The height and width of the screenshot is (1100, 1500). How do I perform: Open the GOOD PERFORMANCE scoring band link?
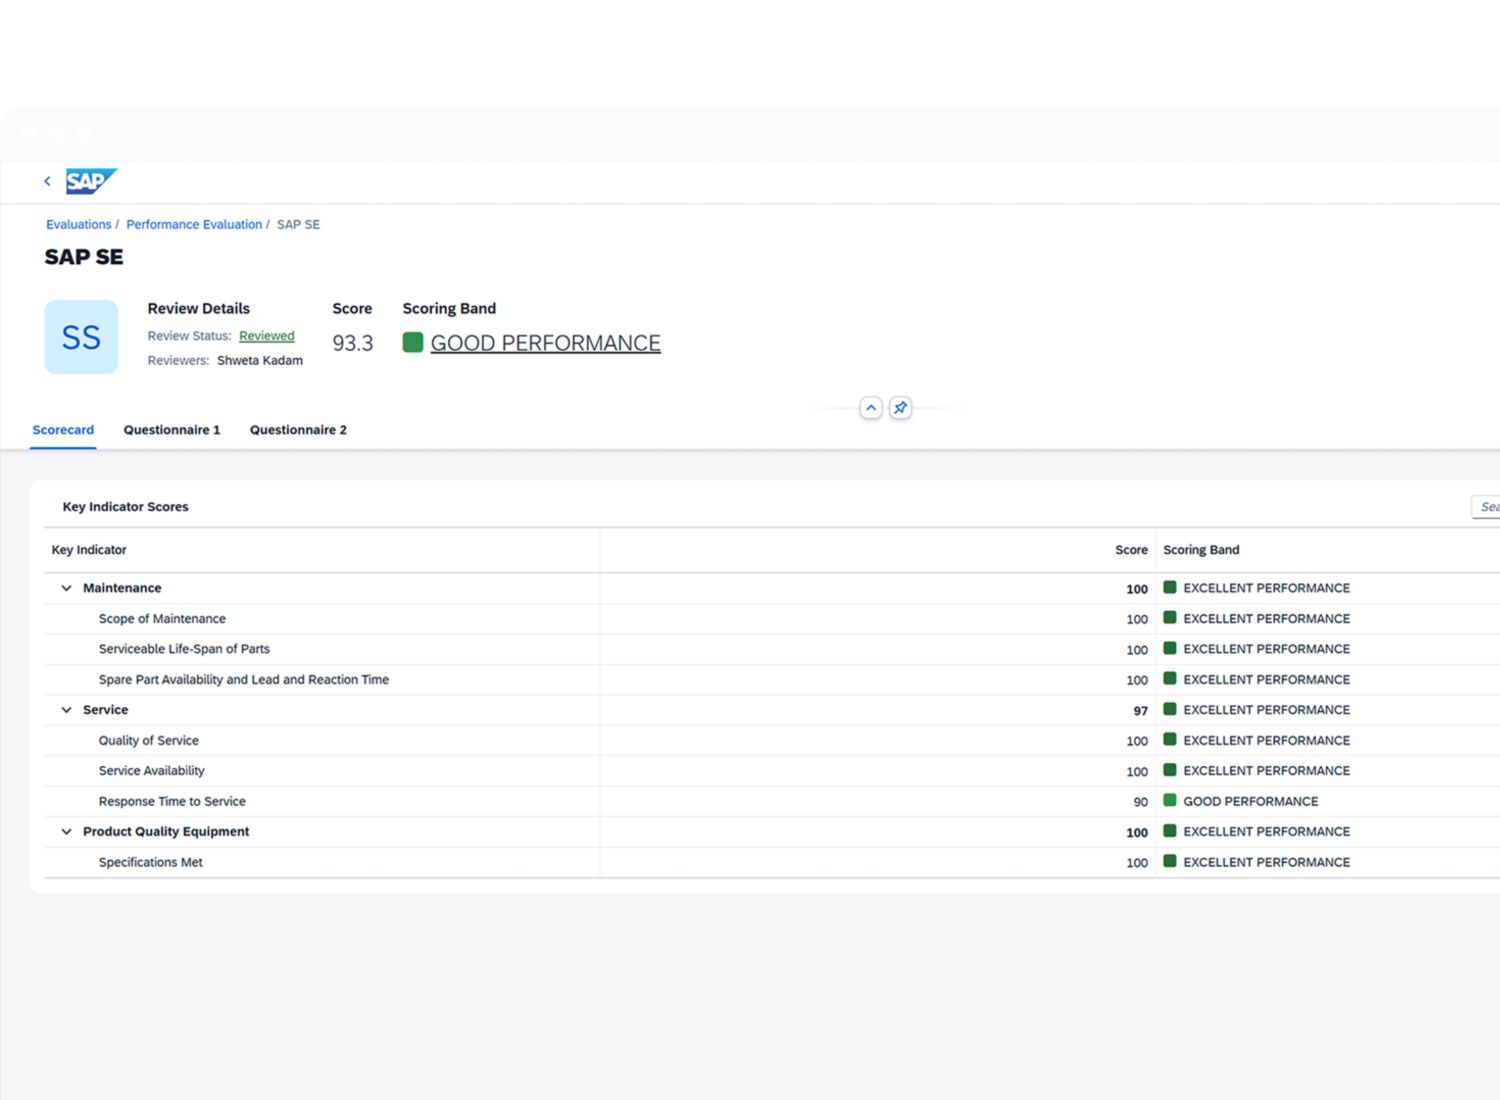[x=545, y=343]
